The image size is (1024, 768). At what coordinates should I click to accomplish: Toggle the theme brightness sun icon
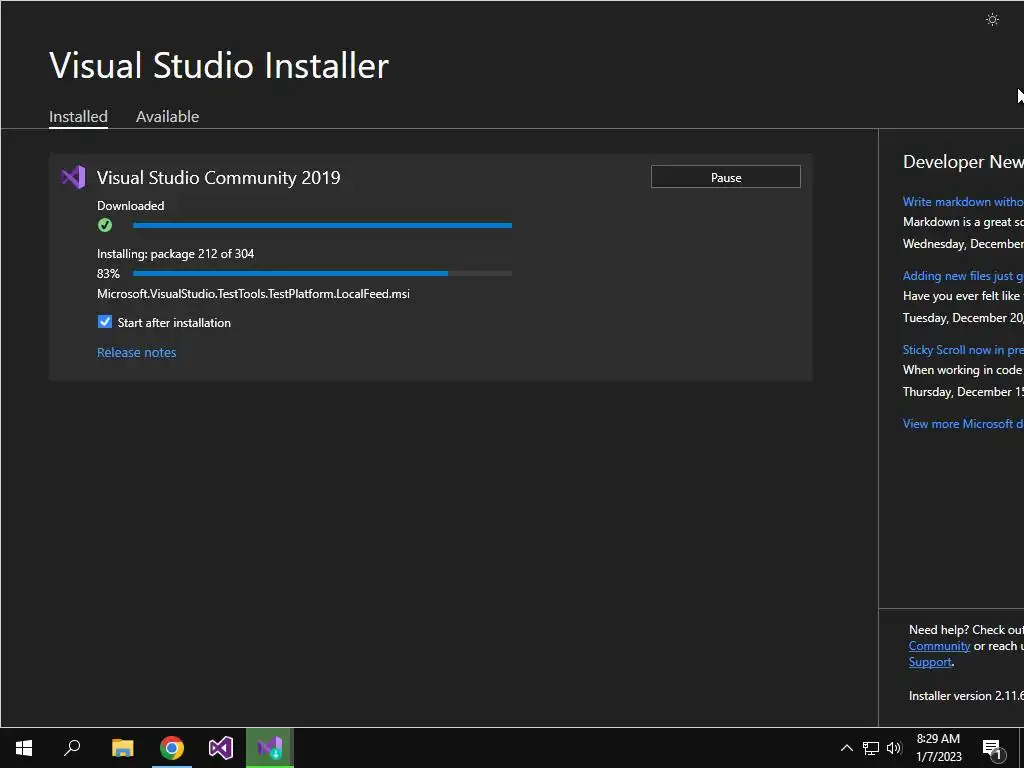992,20
